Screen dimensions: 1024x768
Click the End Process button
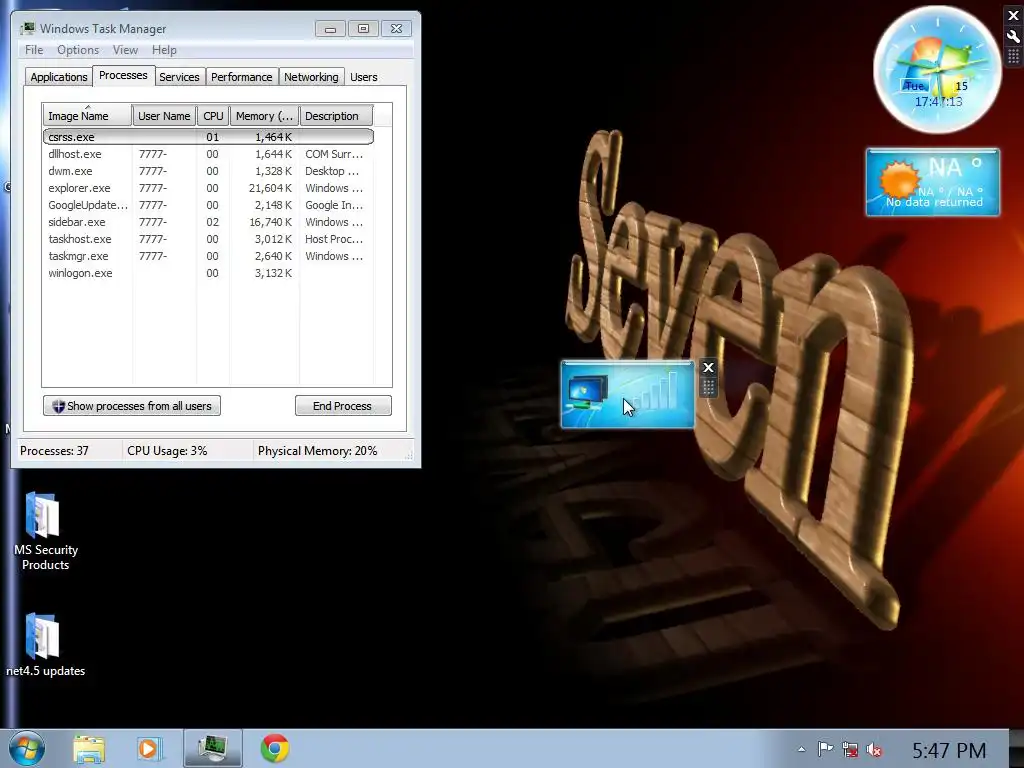[343, 406]
